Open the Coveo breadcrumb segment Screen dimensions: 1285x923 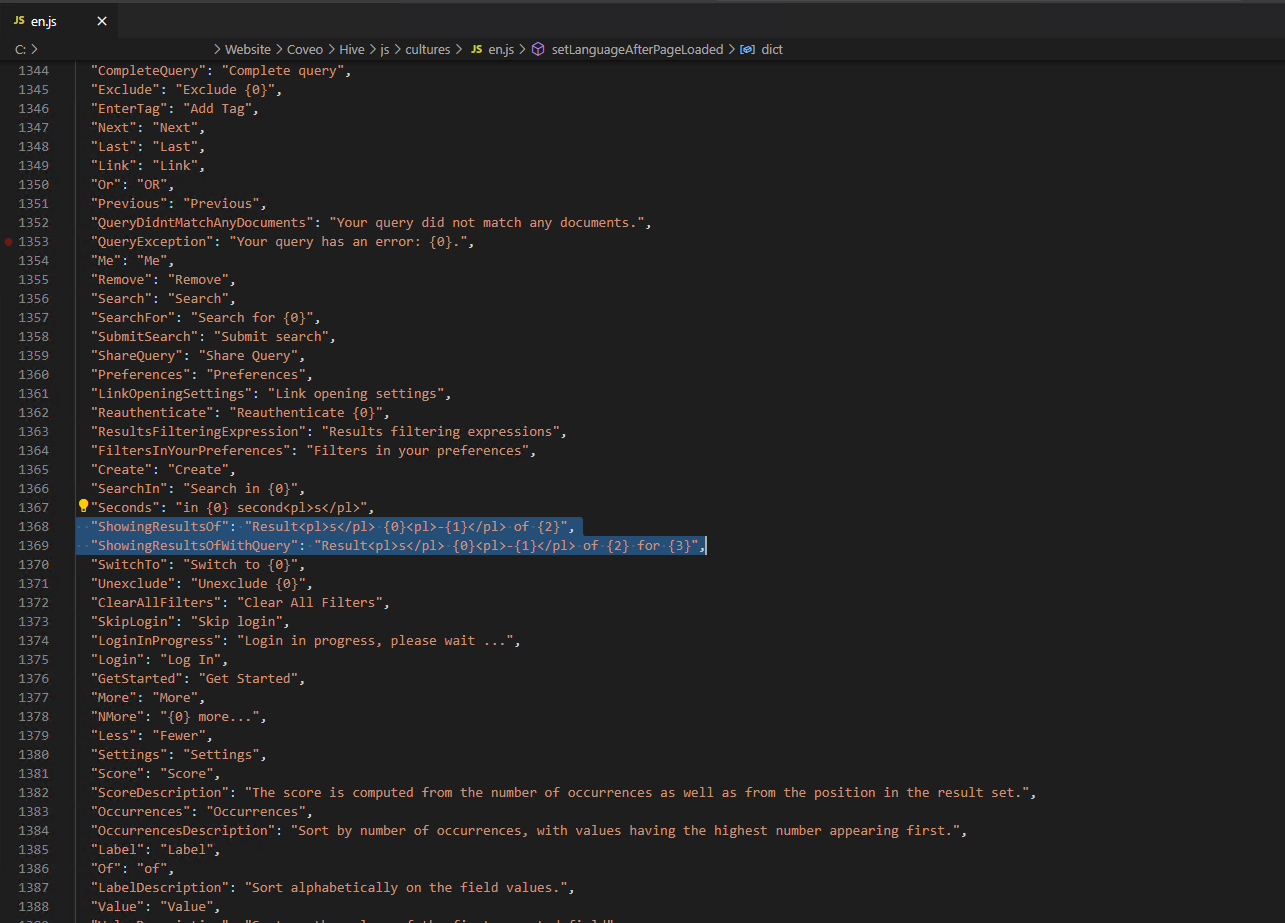[307, 49]
